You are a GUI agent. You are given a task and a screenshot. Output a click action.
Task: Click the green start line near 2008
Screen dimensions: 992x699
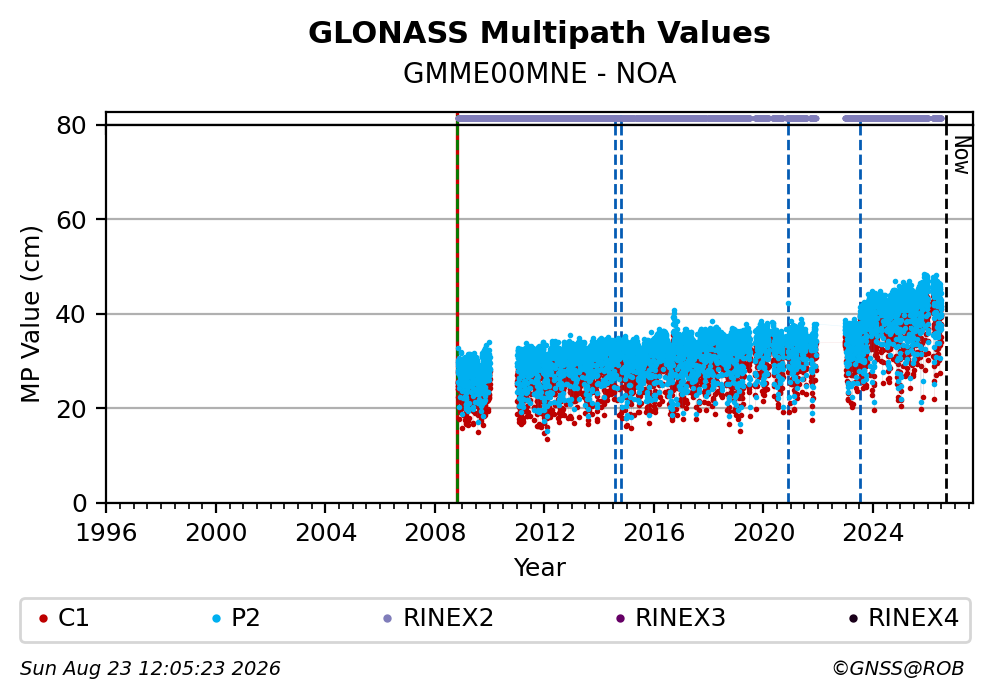pyautogui.click(x=457, y=310)
